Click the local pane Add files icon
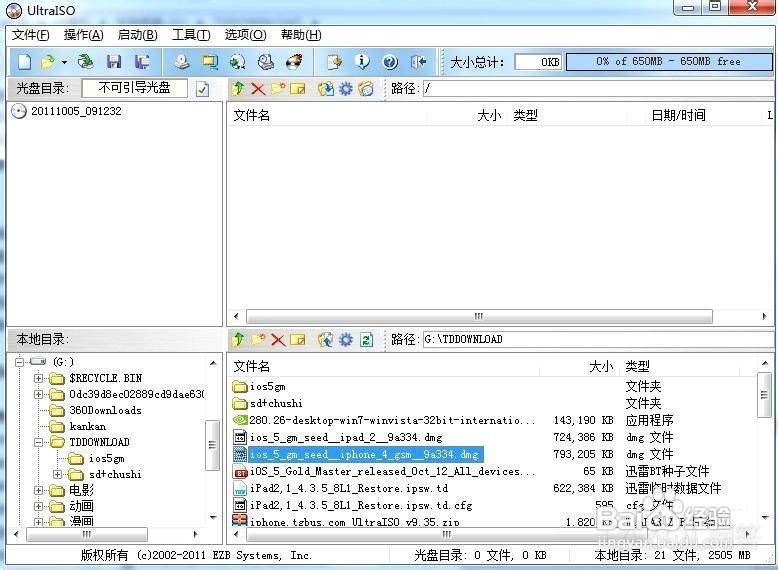Viewport: 778px width, 570px height. tap(326, 339)
